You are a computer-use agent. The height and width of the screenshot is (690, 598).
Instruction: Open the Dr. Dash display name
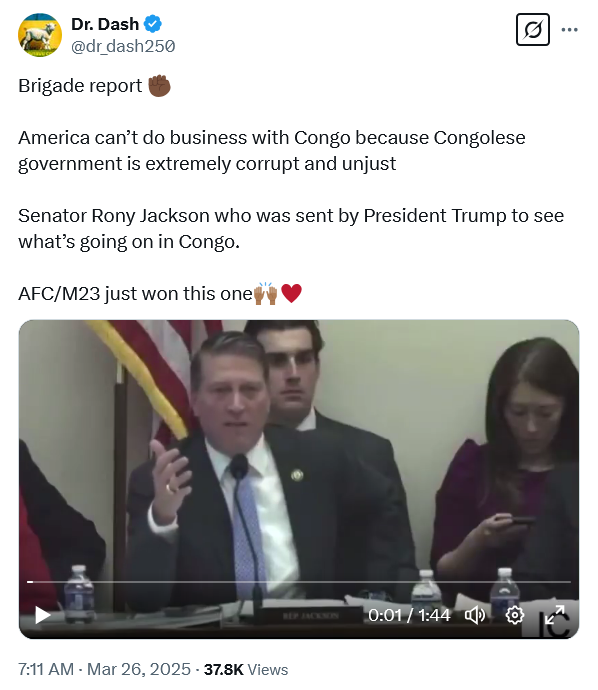click(x=105, y=24)
